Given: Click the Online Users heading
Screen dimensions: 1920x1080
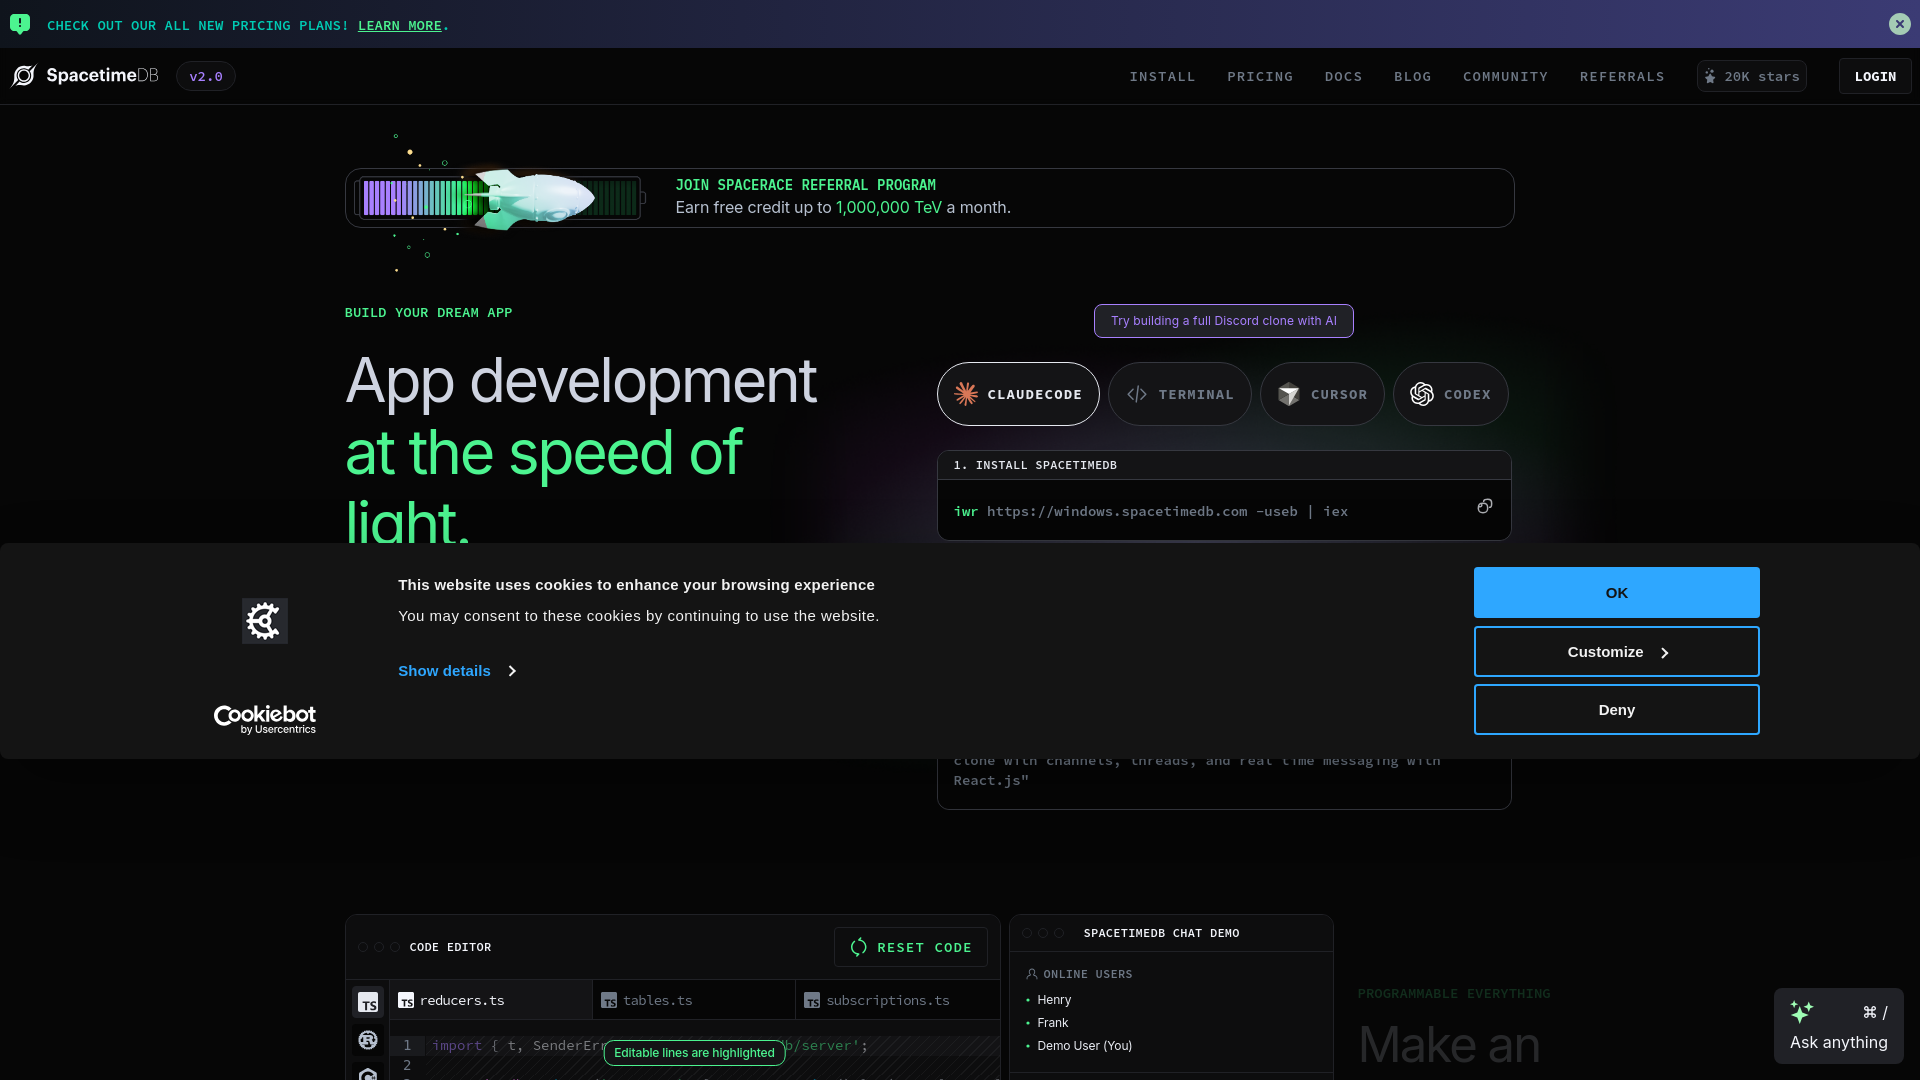Looking at the screenshot, I should (1079, 974).
